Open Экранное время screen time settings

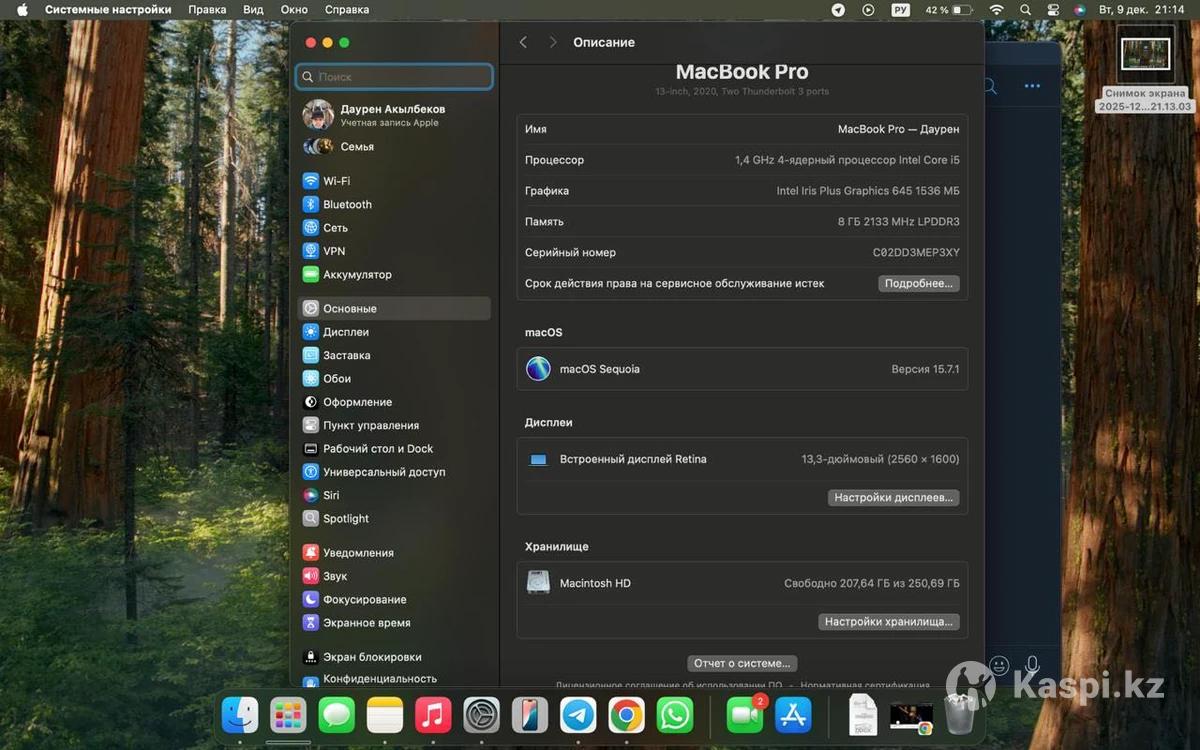click(366, 622)
